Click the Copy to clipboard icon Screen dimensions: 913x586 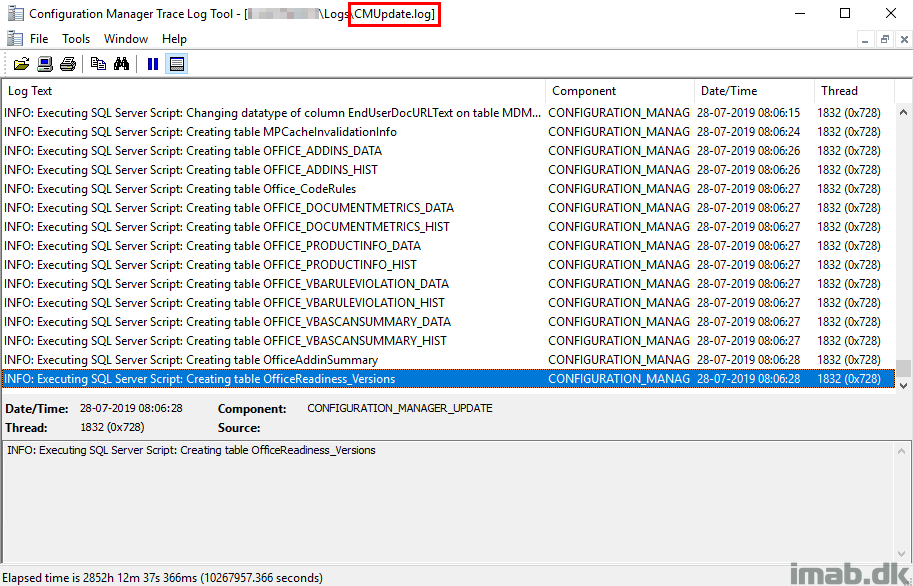[98, 64]
